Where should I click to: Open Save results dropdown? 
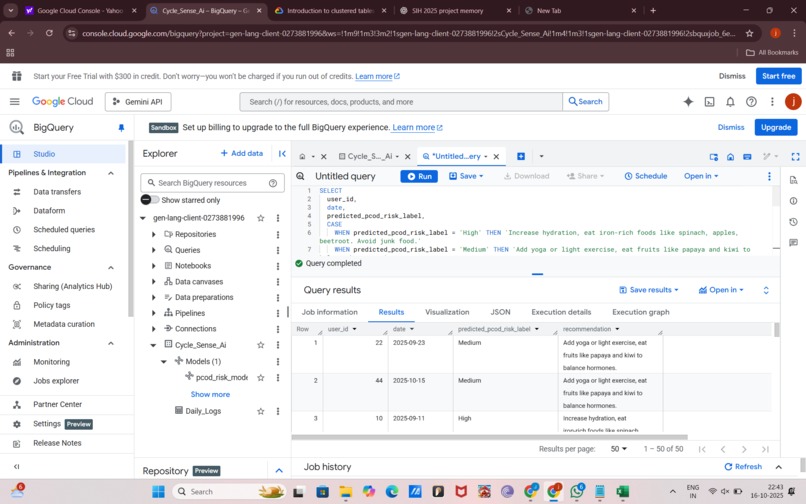tap(649, 290)
